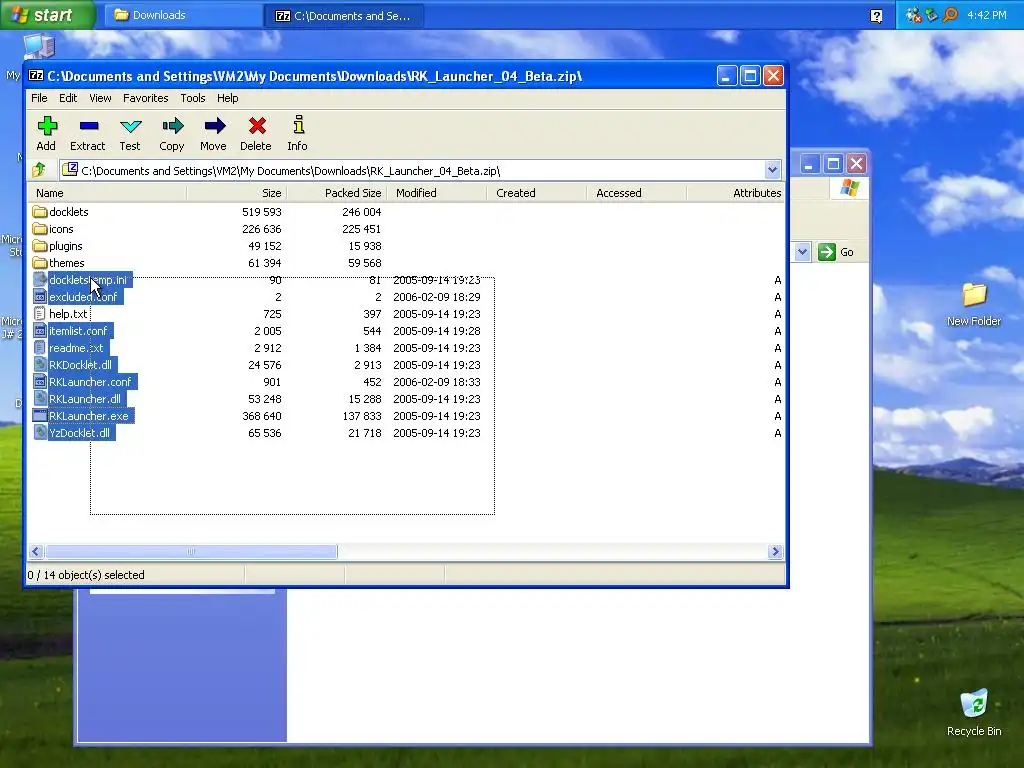Select the New Folder desktop icon
Image resolution: width=1024 pixels, height=768 pixels.
pos(974,295)
